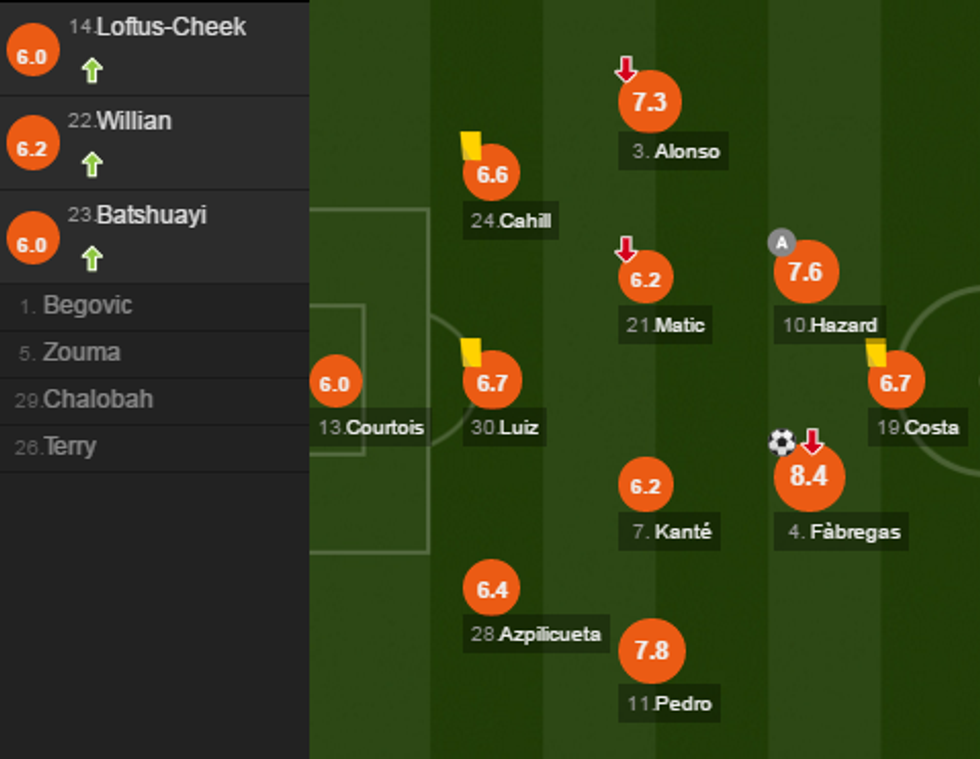Click the red substitution arrow above Alonso
The width and height of the screenshot is (980, 759).
(x=625, y=70)
